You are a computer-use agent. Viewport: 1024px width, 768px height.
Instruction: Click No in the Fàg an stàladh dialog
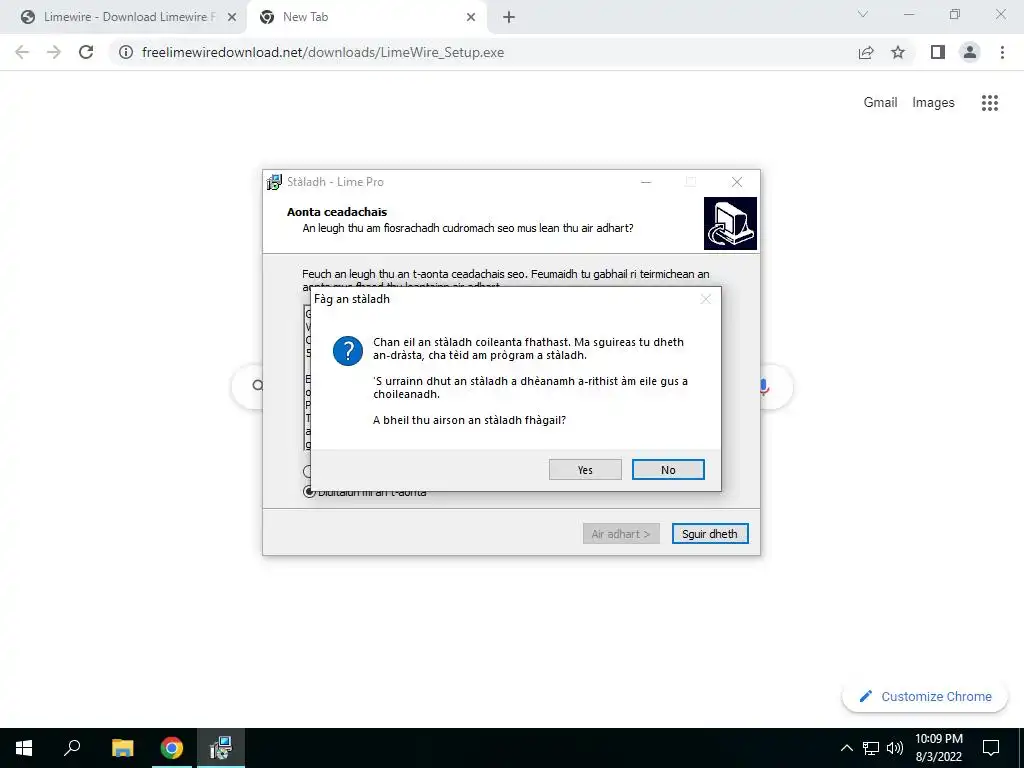tap(668, 470)
